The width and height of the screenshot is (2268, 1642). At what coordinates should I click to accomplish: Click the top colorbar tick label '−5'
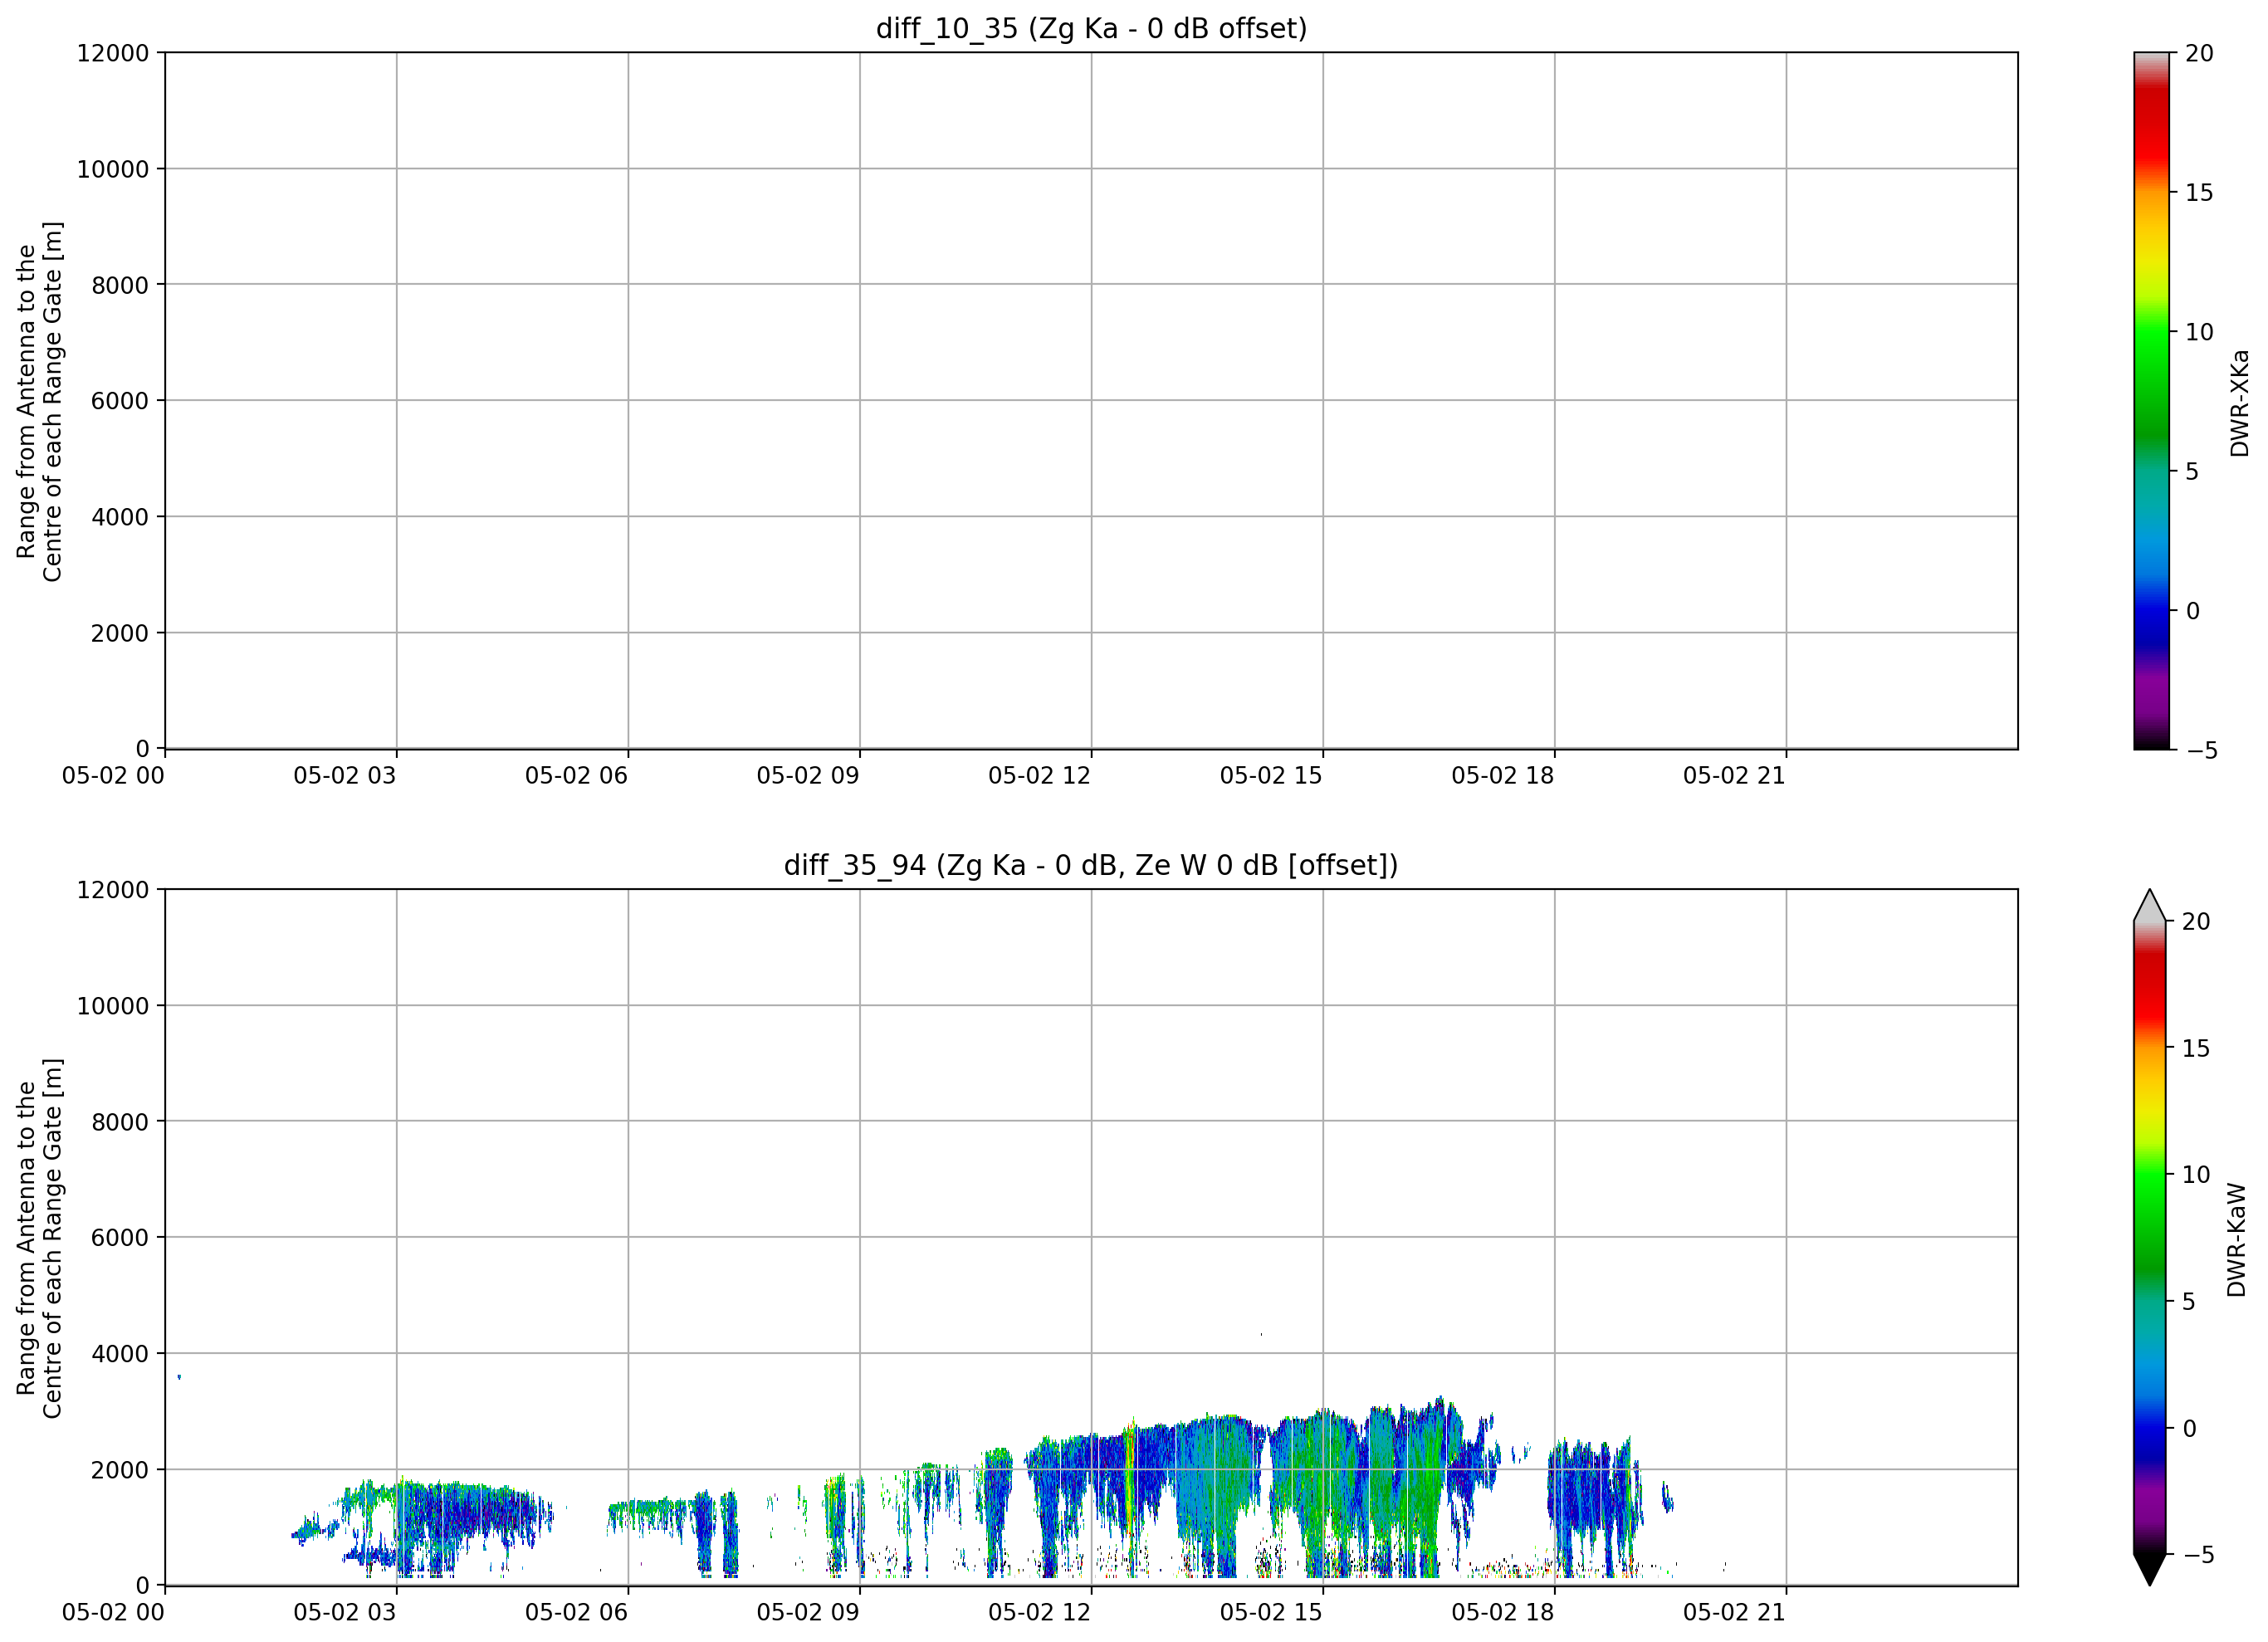click(2202, 751)
